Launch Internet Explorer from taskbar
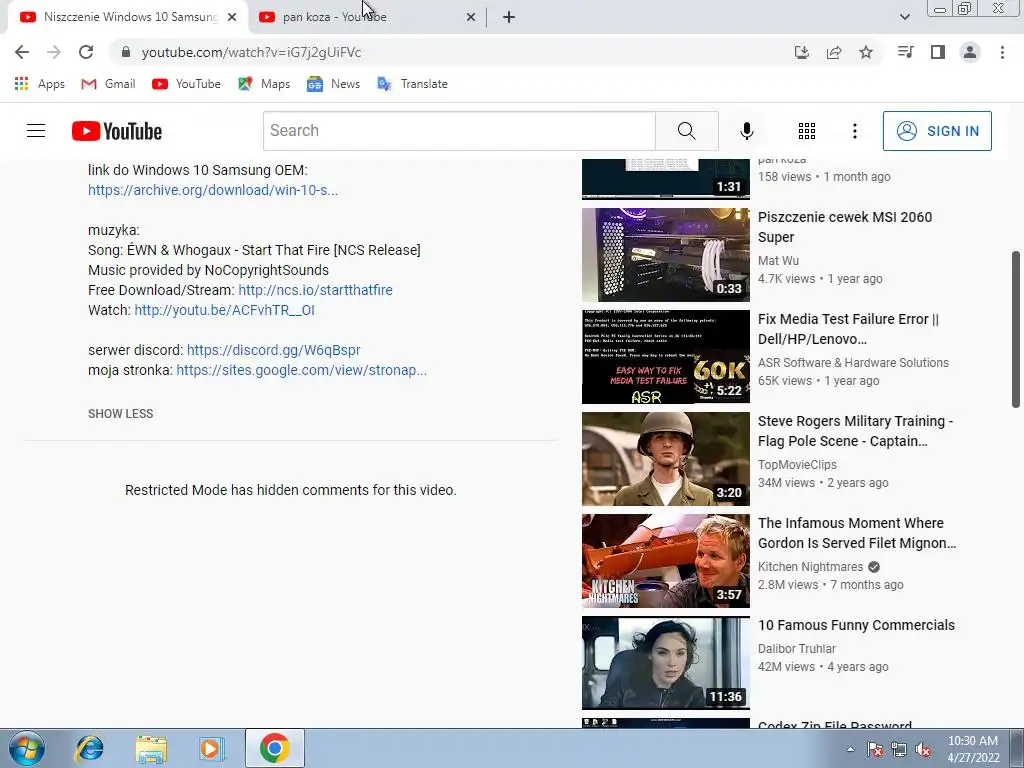Image resolution: width=1024 pixels, height=768 pixels. tap(89, 748)
